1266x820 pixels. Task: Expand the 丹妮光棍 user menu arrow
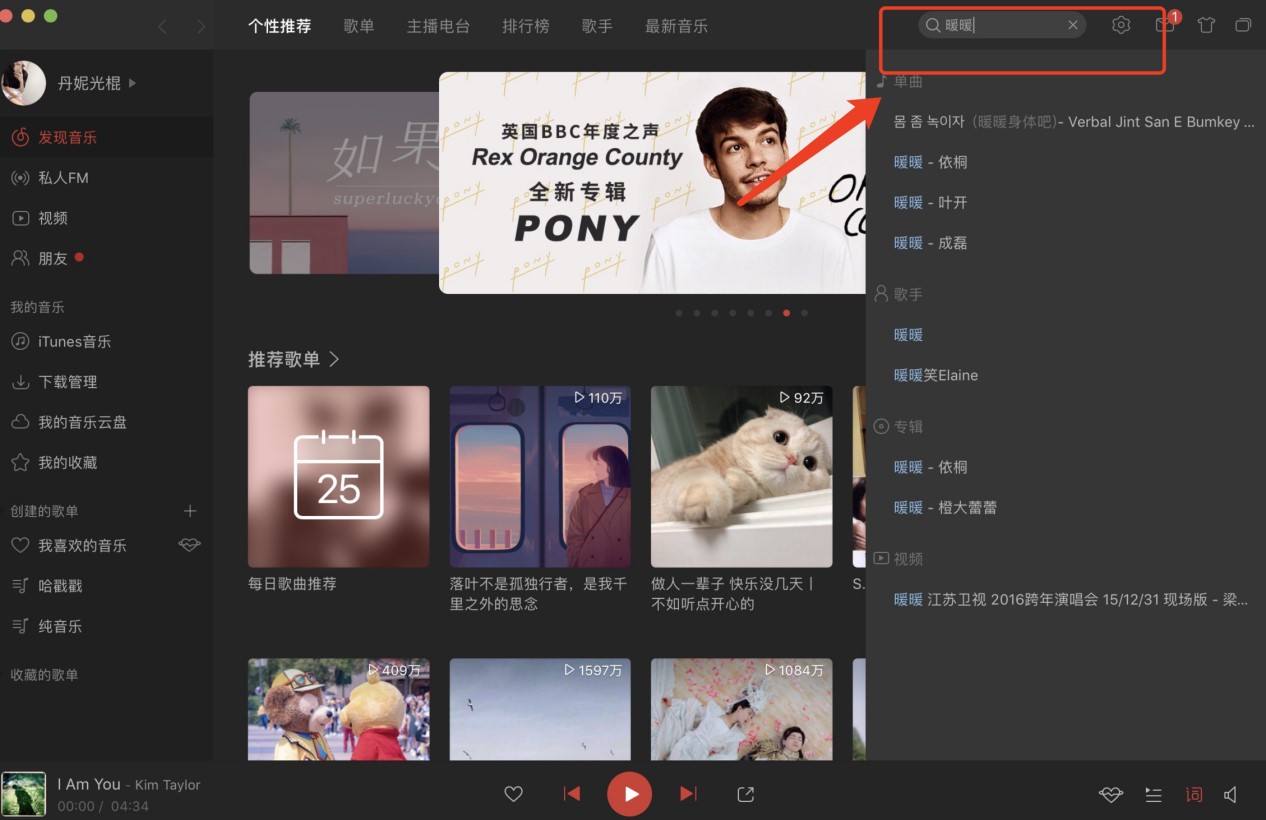[x=133, y=83]
